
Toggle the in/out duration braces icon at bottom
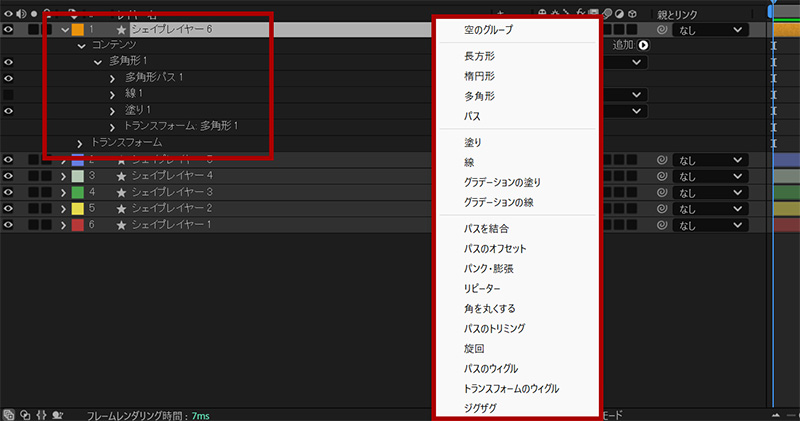tap(41, 415)
